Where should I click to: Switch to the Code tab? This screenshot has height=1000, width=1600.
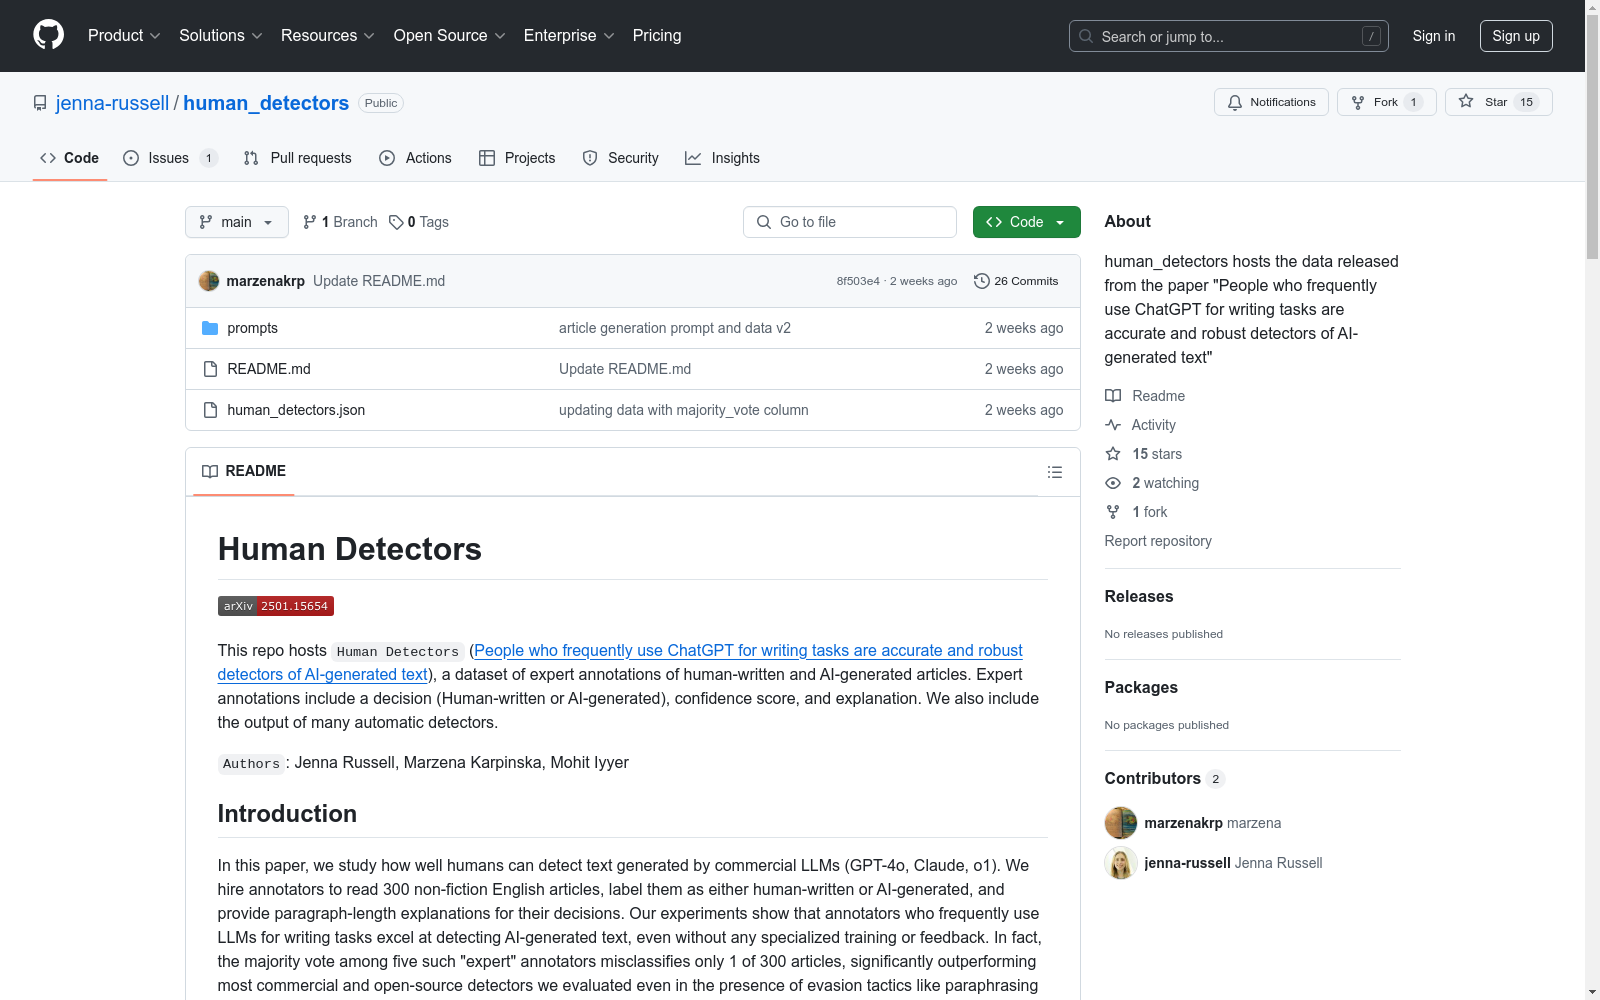point(70,158)
